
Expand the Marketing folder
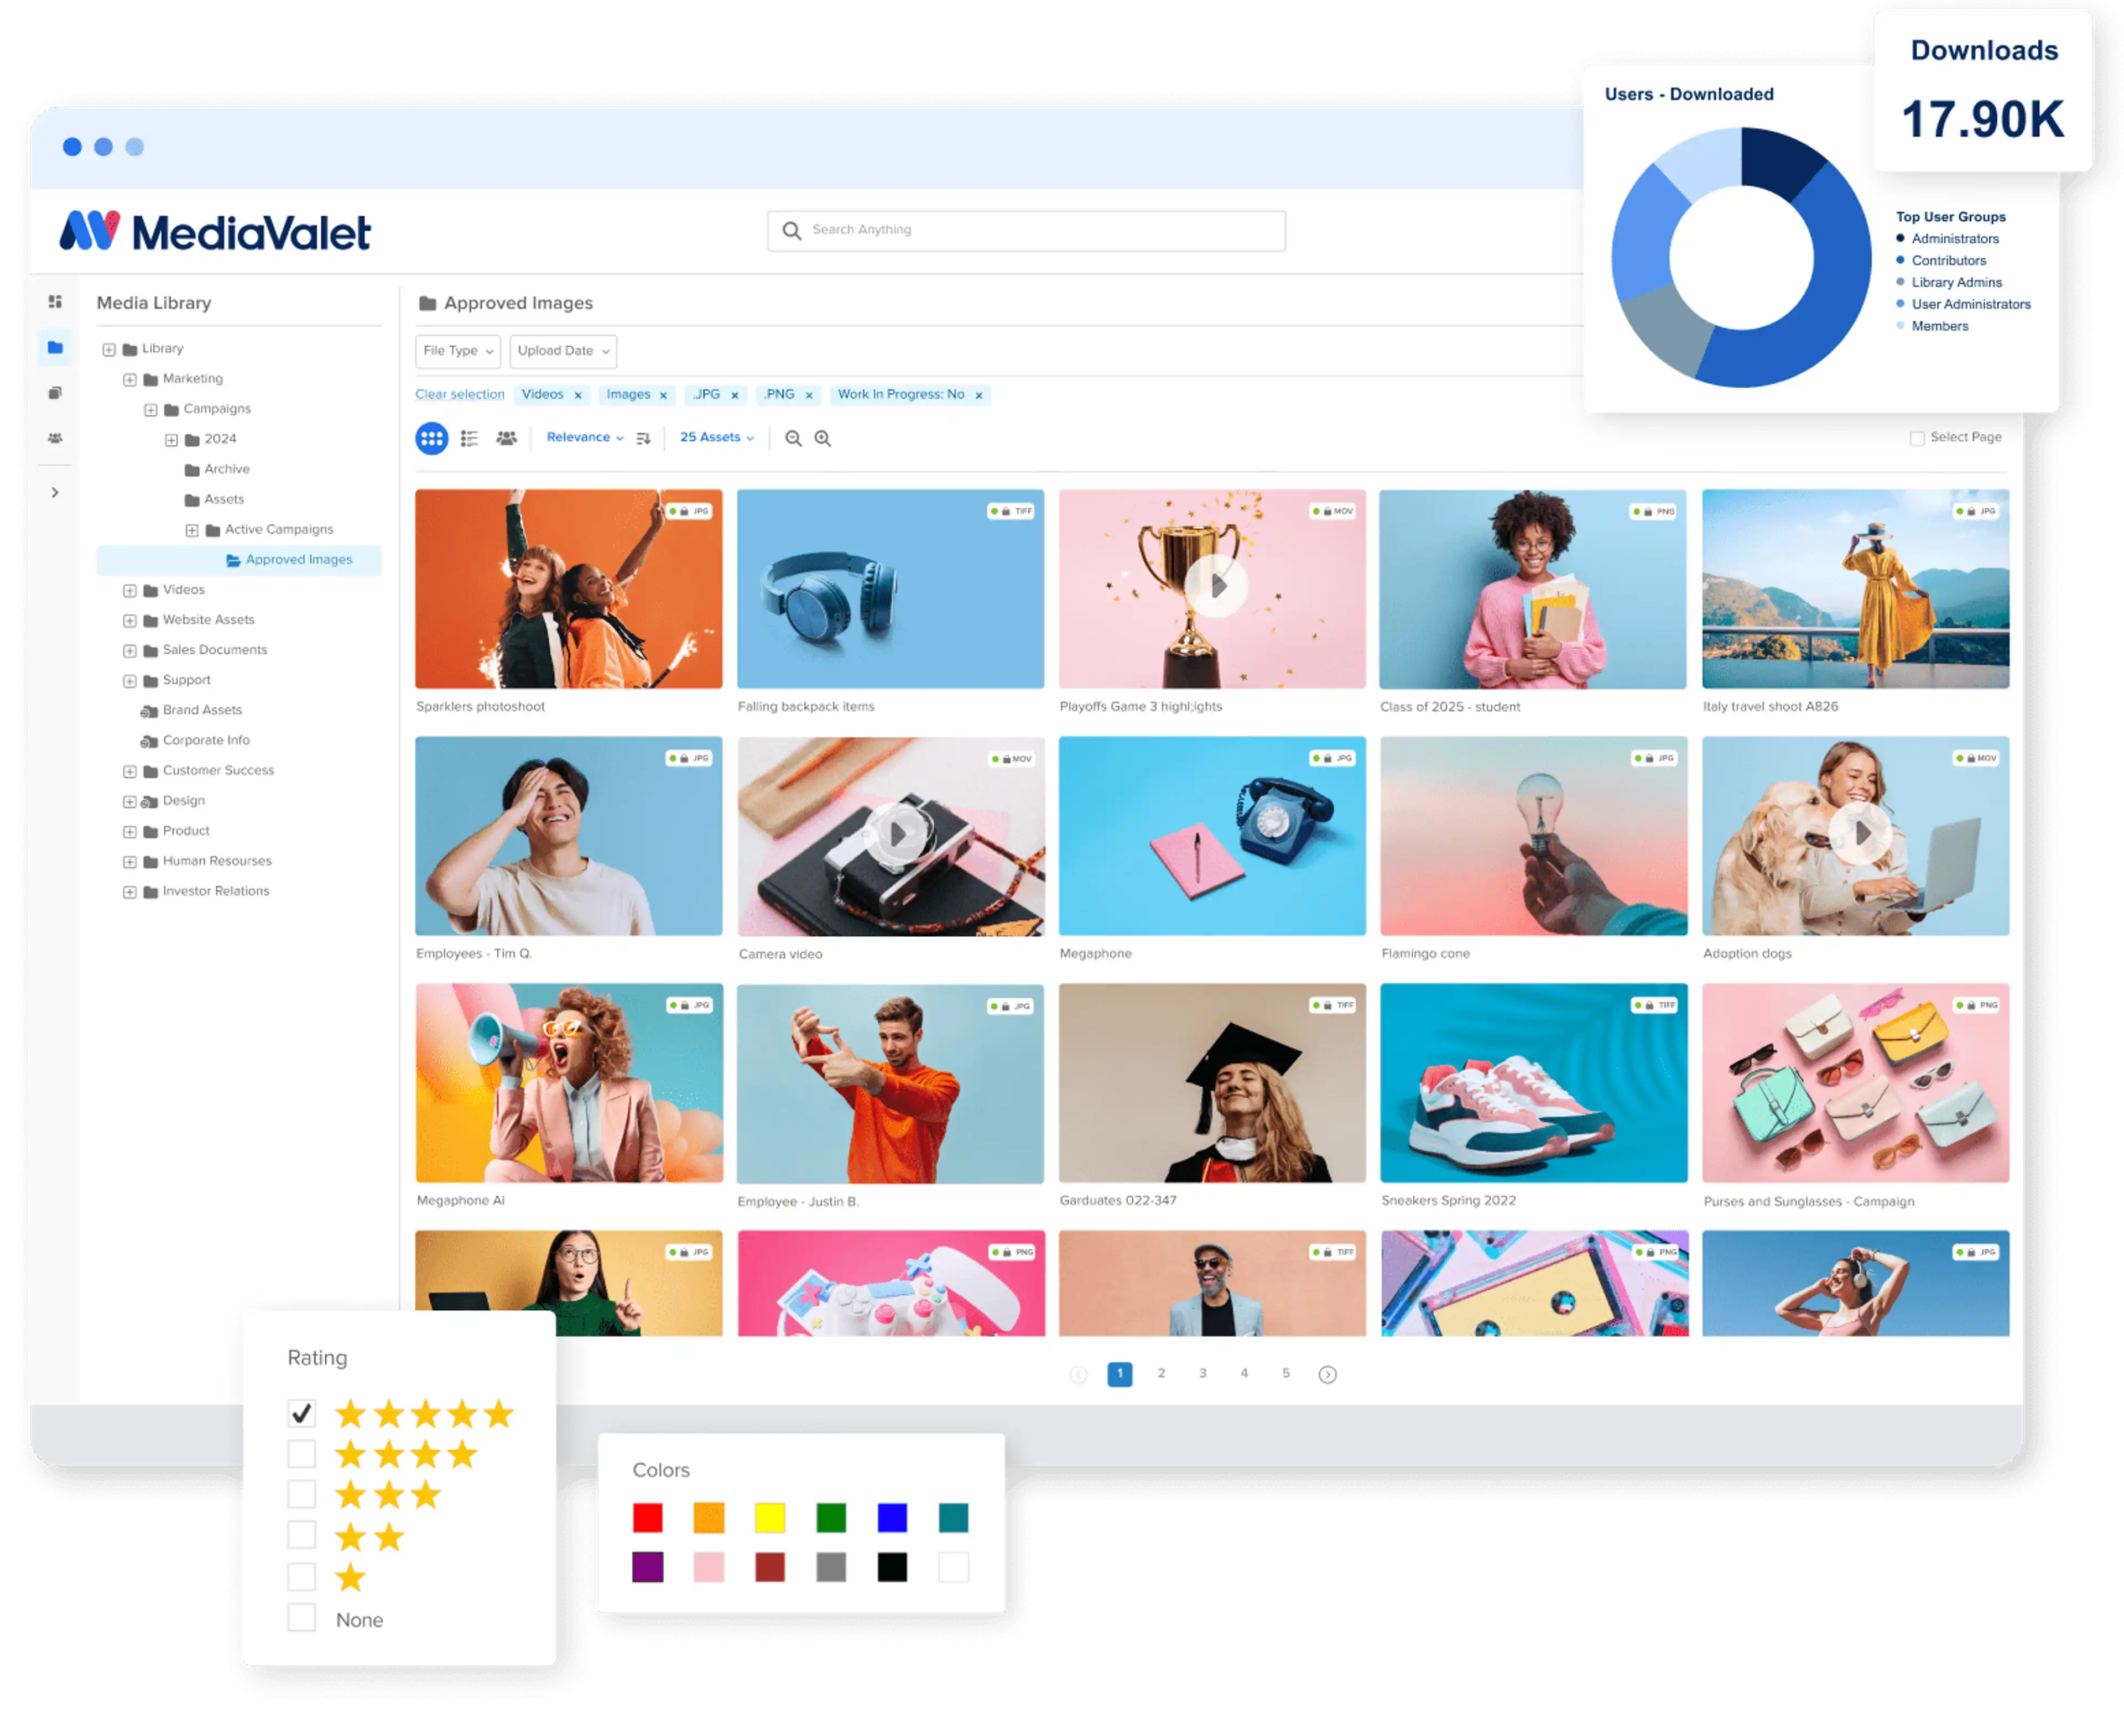129,379
